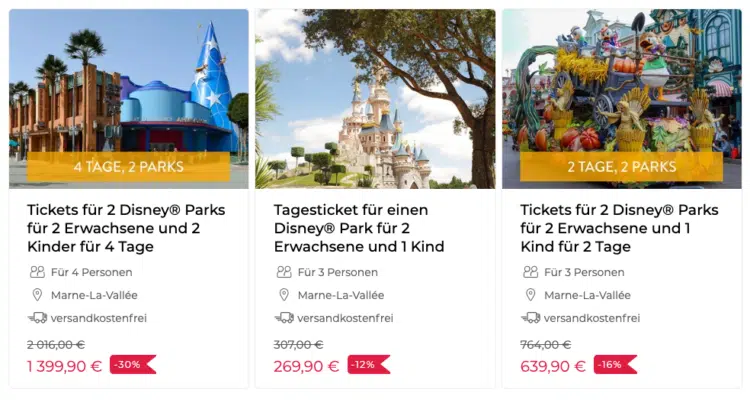Click persons icon on 2-day ticket card
This screenshot has height=400, width=750.
click(531, 272)
